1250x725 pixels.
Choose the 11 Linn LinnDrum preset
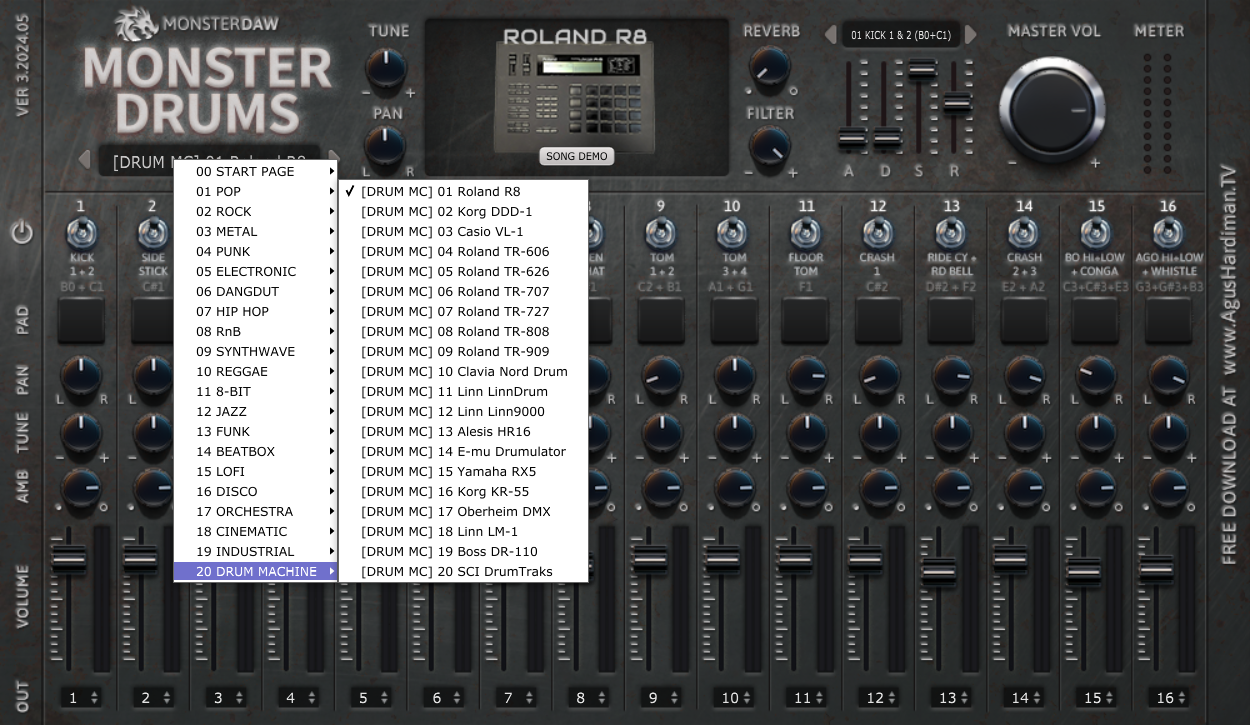[x=463, y=391]
